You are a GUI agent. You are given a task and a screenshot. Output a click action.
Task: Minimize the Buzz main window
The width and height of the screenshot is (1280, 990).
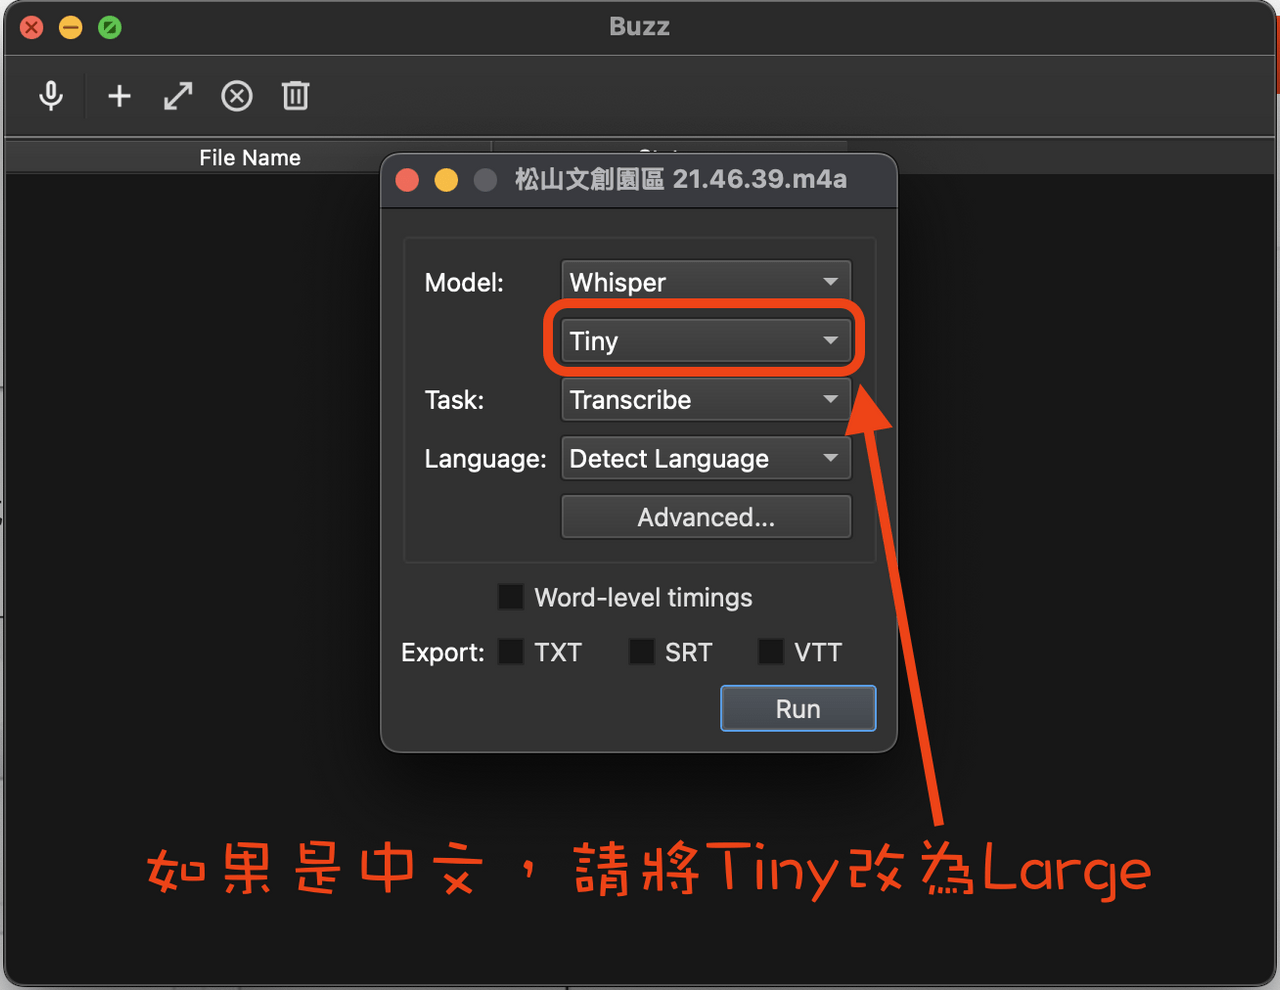tap(71, 27)
